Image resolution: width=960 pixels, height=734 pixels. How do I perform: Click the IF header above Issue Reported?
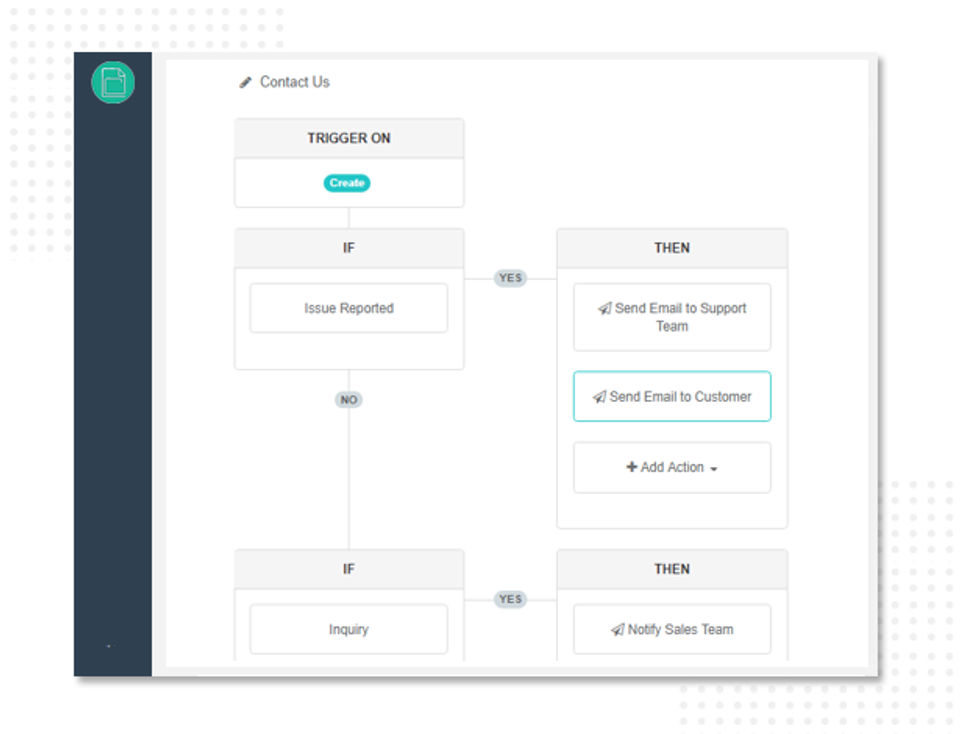tap(349, 248)
